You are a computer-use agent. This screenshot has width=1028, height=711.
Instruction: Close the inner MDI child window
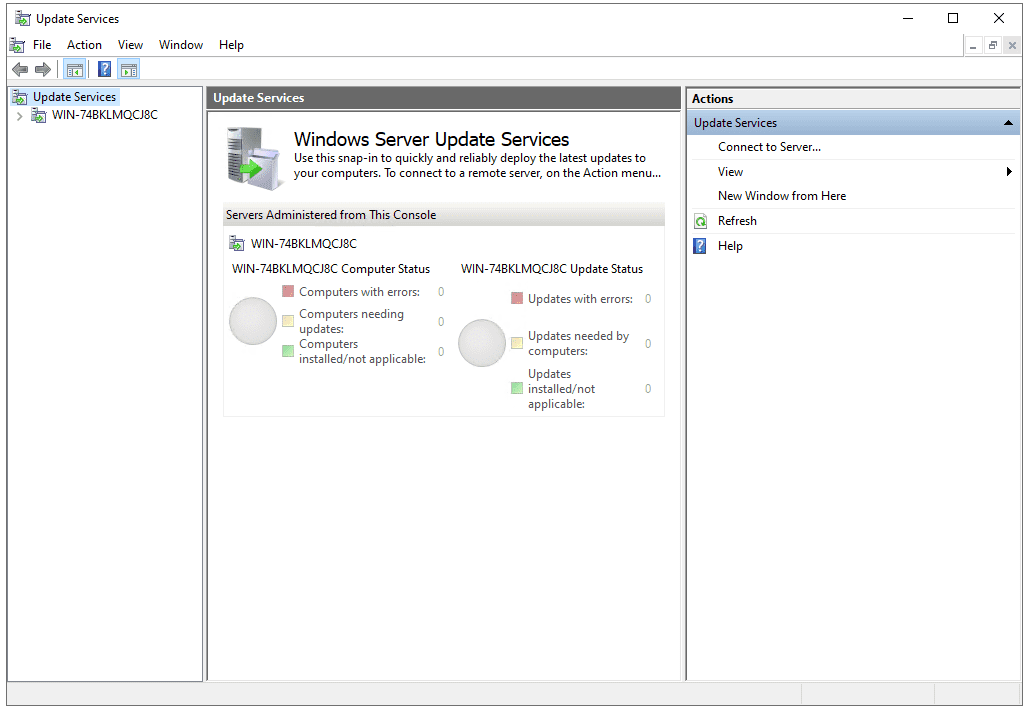[x=1012, y=45]
